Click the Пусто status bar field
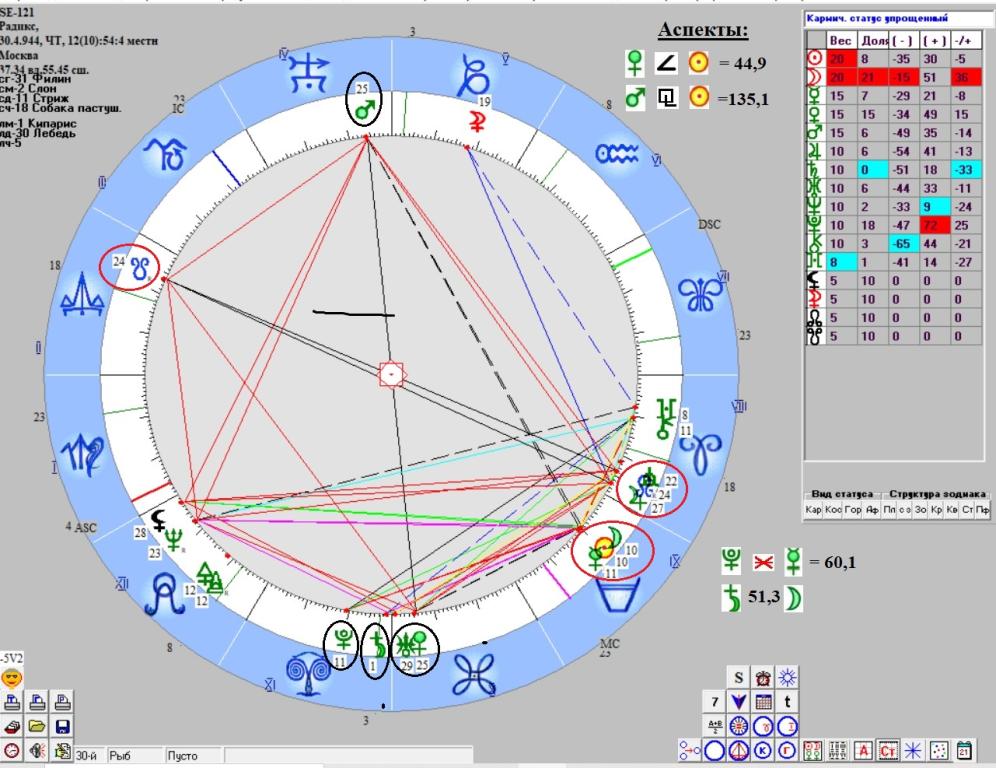Image resolution: width=996 pixels, height=768 pixels. coord(192,757)
